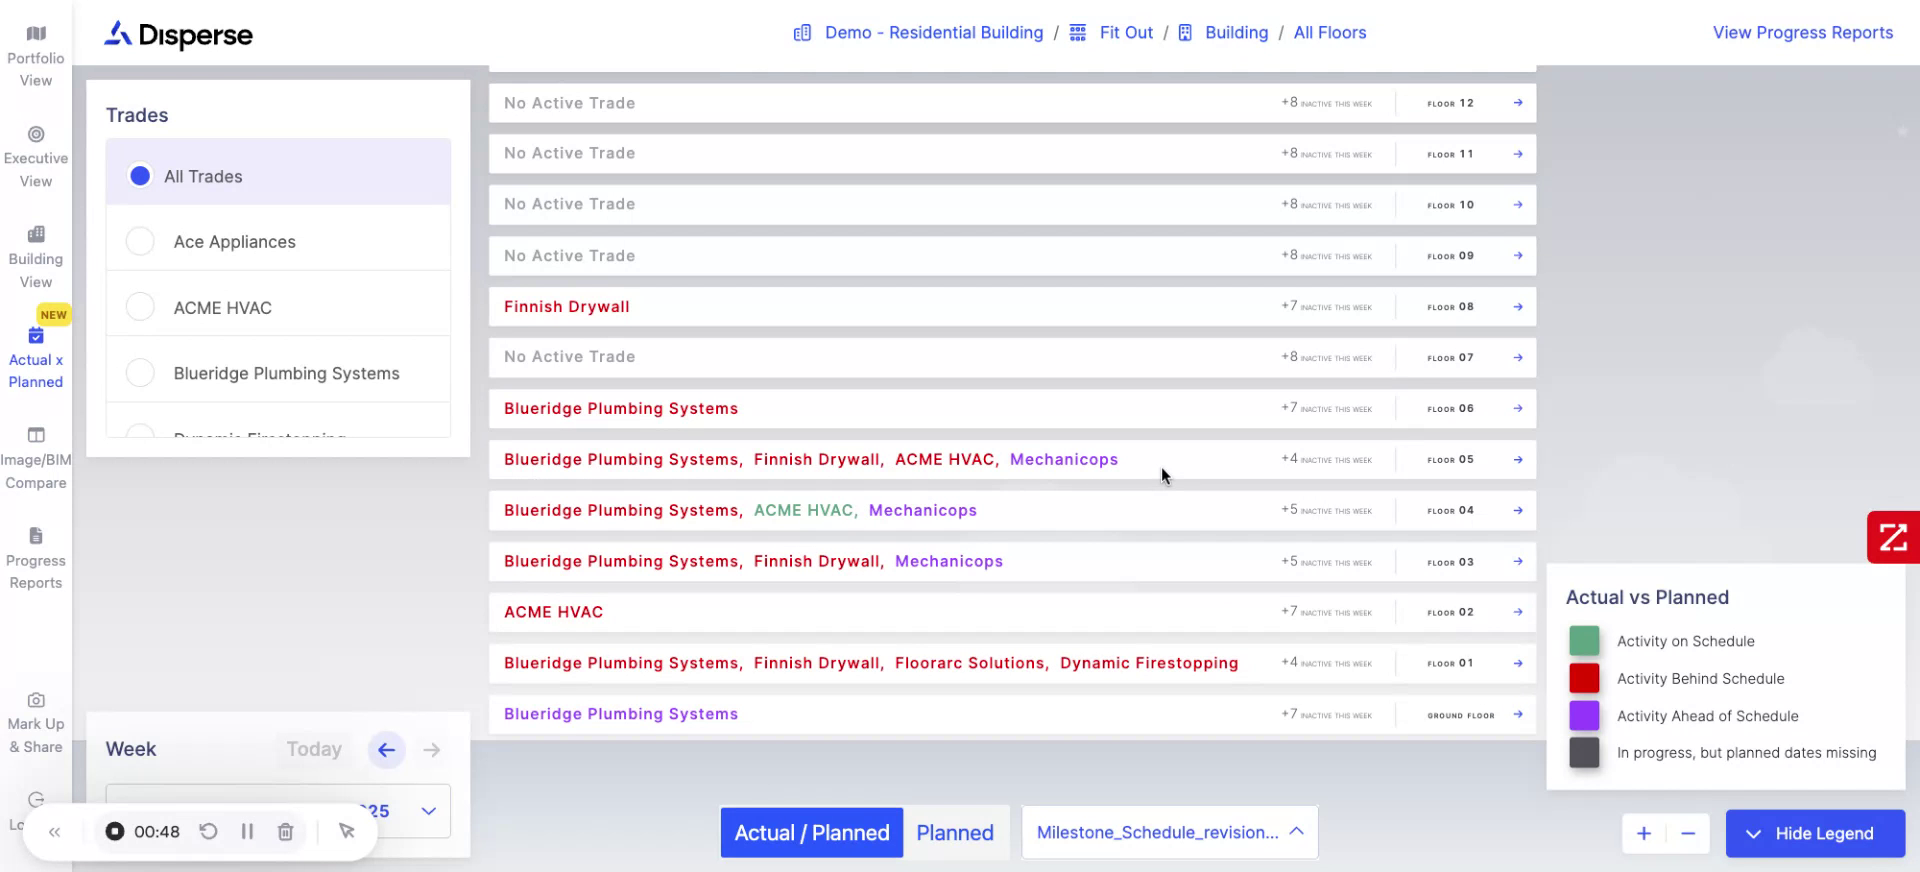Open Floor 05 arrow
This screenshot has height=872, width=1920.
1518,460
